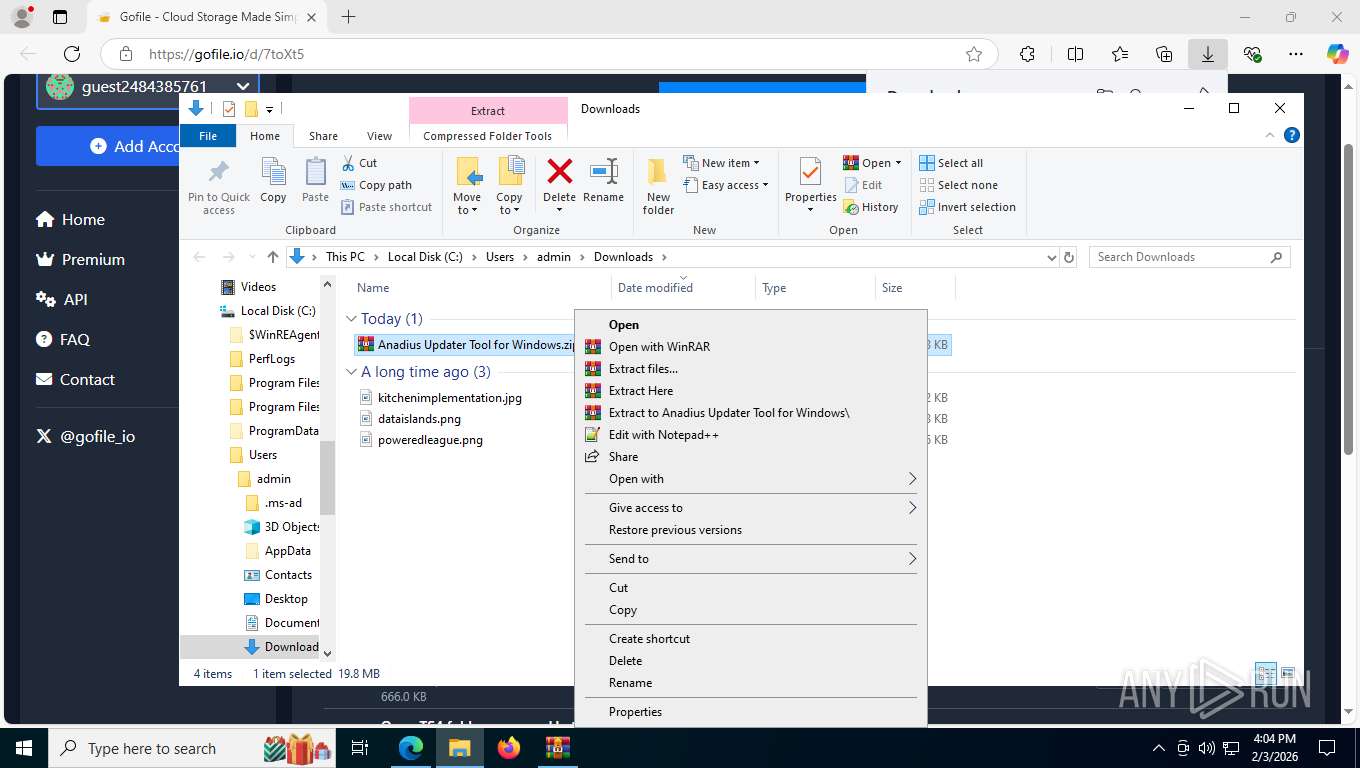
Task: Collapse the A long time ago group
Action: pos(351,372)
